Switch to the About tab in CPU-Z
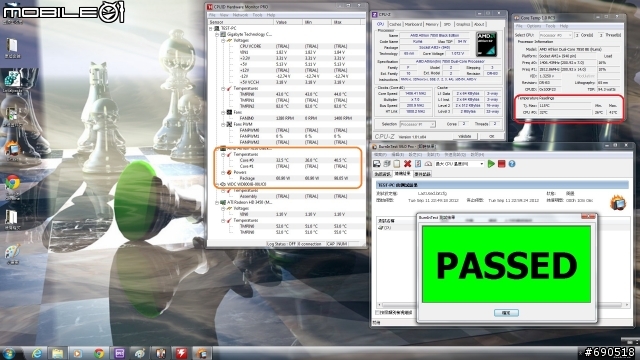The height and width of the screenshot is (360, 640). pos(479,24)
